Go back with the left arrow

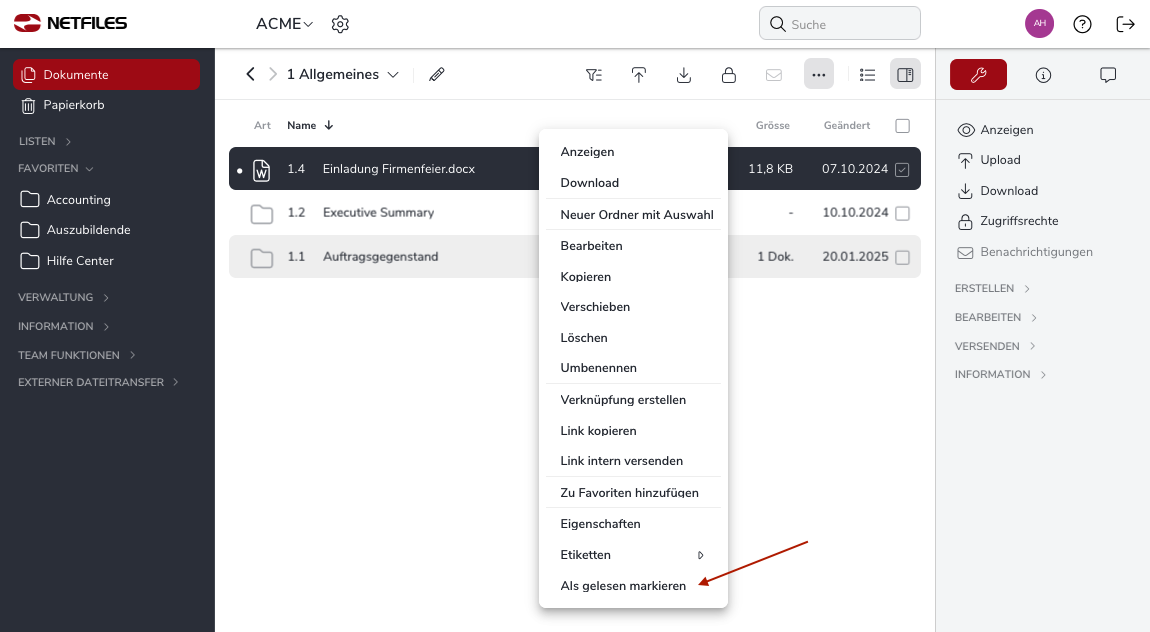pyautogui.click(x=251, y=74)
